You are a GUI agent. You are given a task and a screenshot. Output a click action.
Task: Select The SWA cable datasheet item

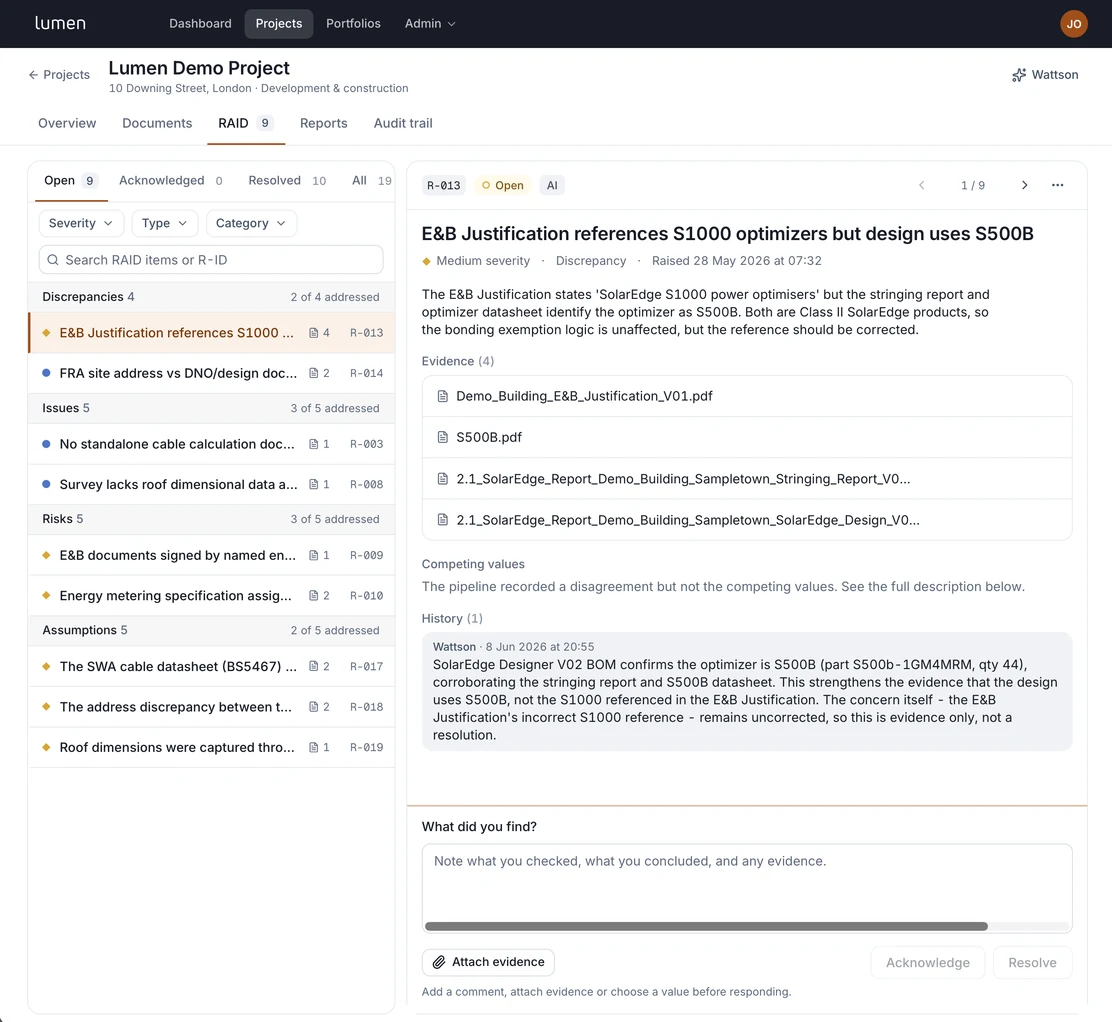click(x=211, y=666)
